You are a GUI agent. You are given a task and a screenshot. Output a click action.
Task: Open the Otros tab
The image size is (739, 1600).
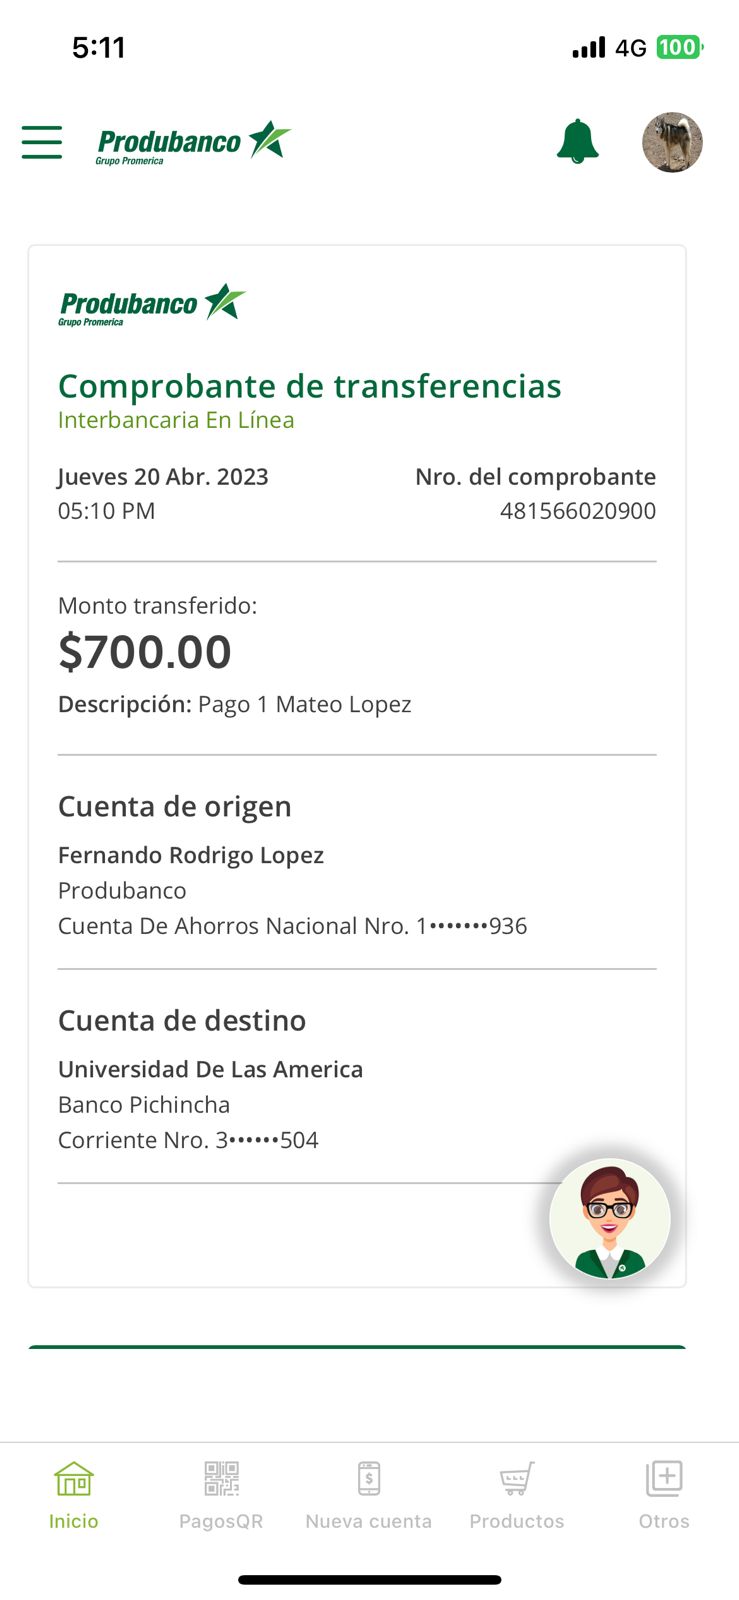[664, 1496]
